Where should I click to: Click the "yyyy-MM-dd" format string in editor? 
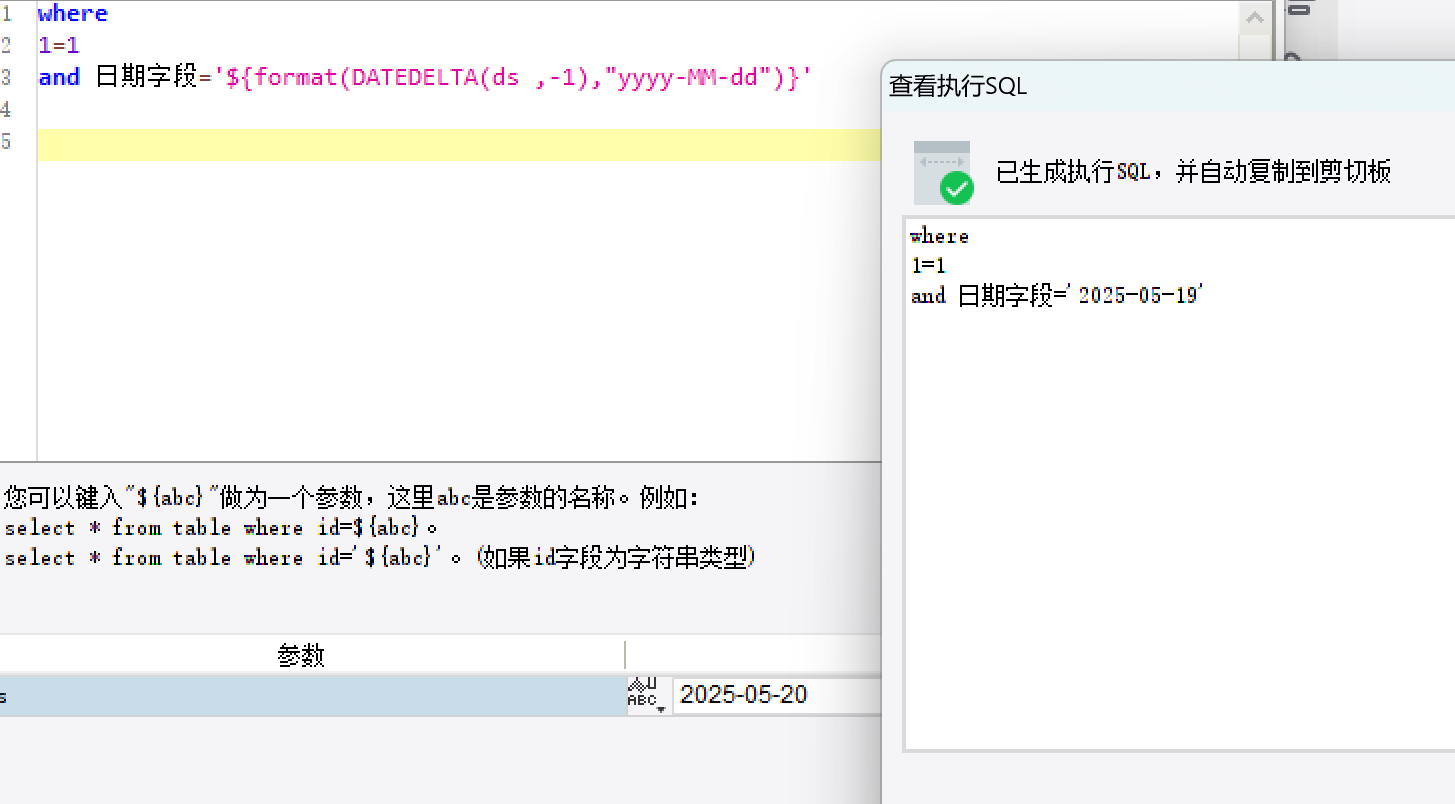click(688, 78)
